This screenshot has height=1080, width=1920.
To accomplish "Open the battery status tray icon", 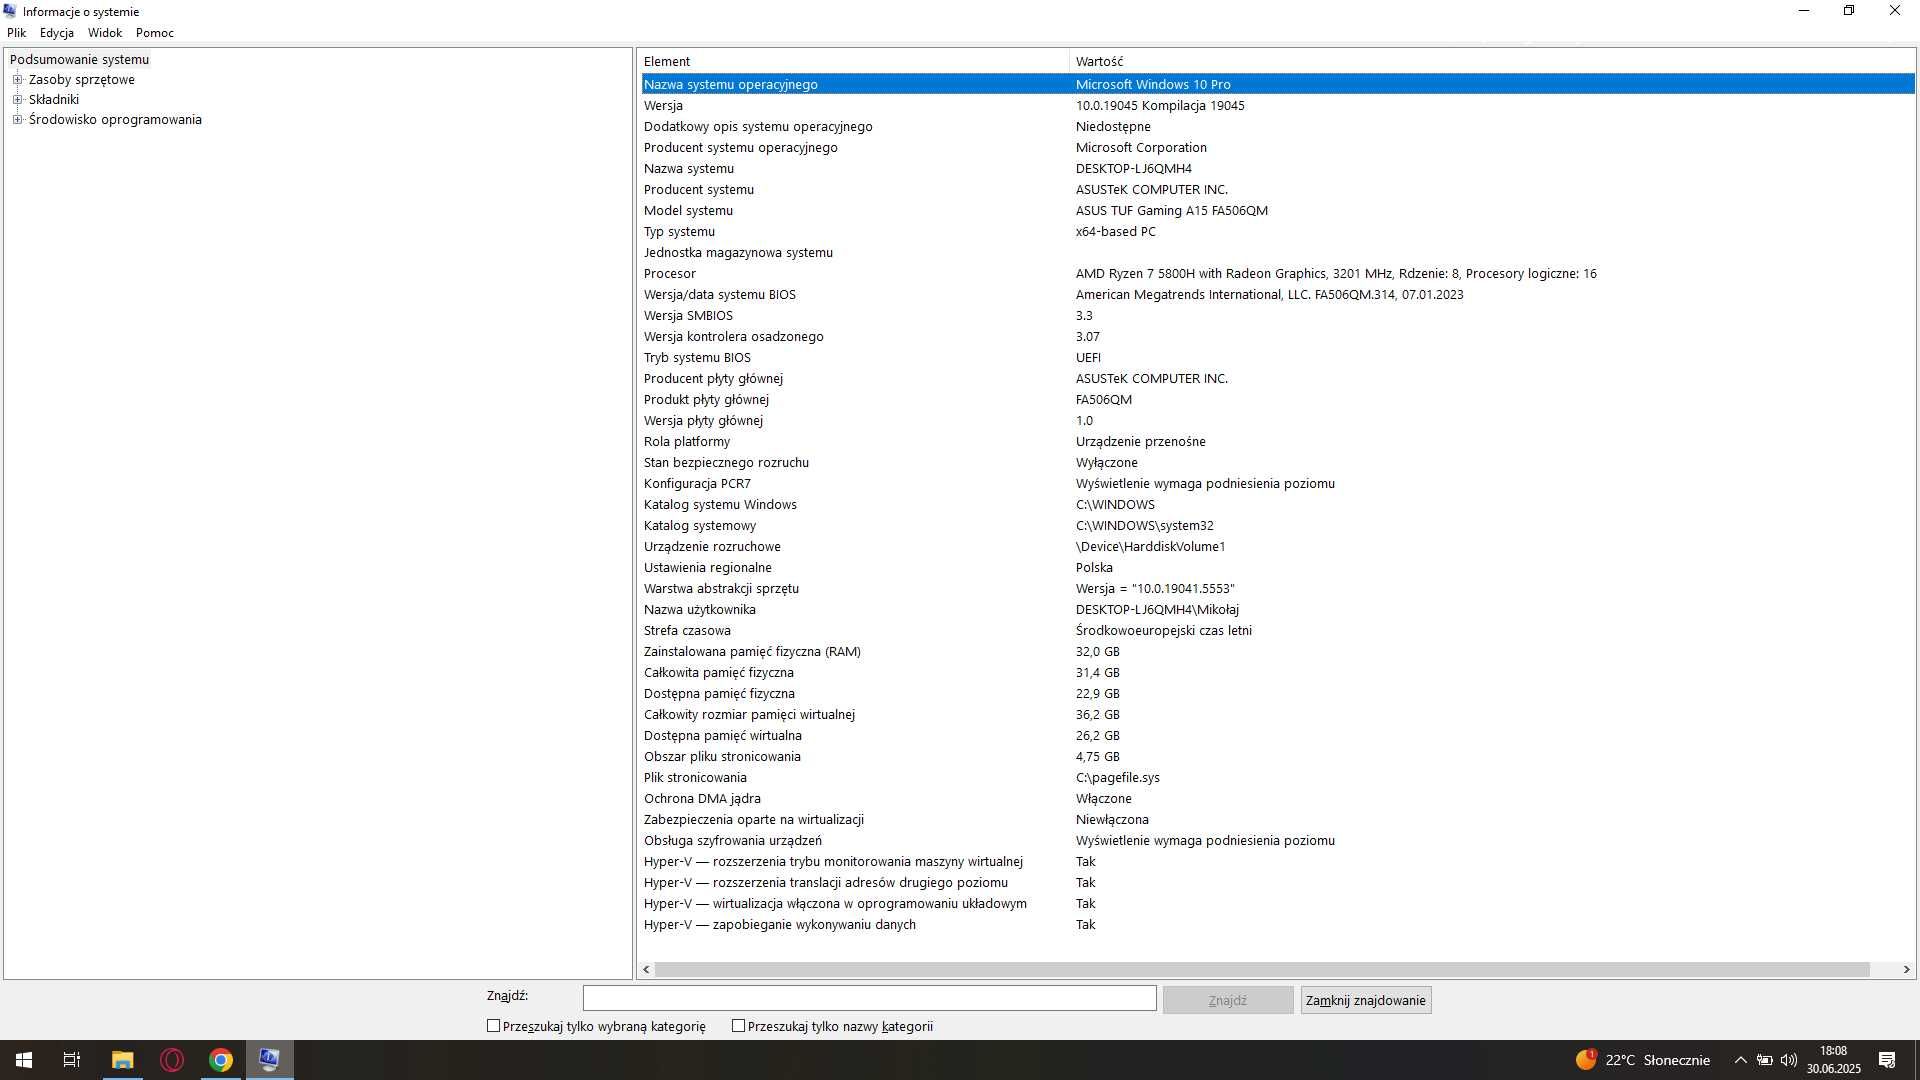I will pos(1765,1060).
